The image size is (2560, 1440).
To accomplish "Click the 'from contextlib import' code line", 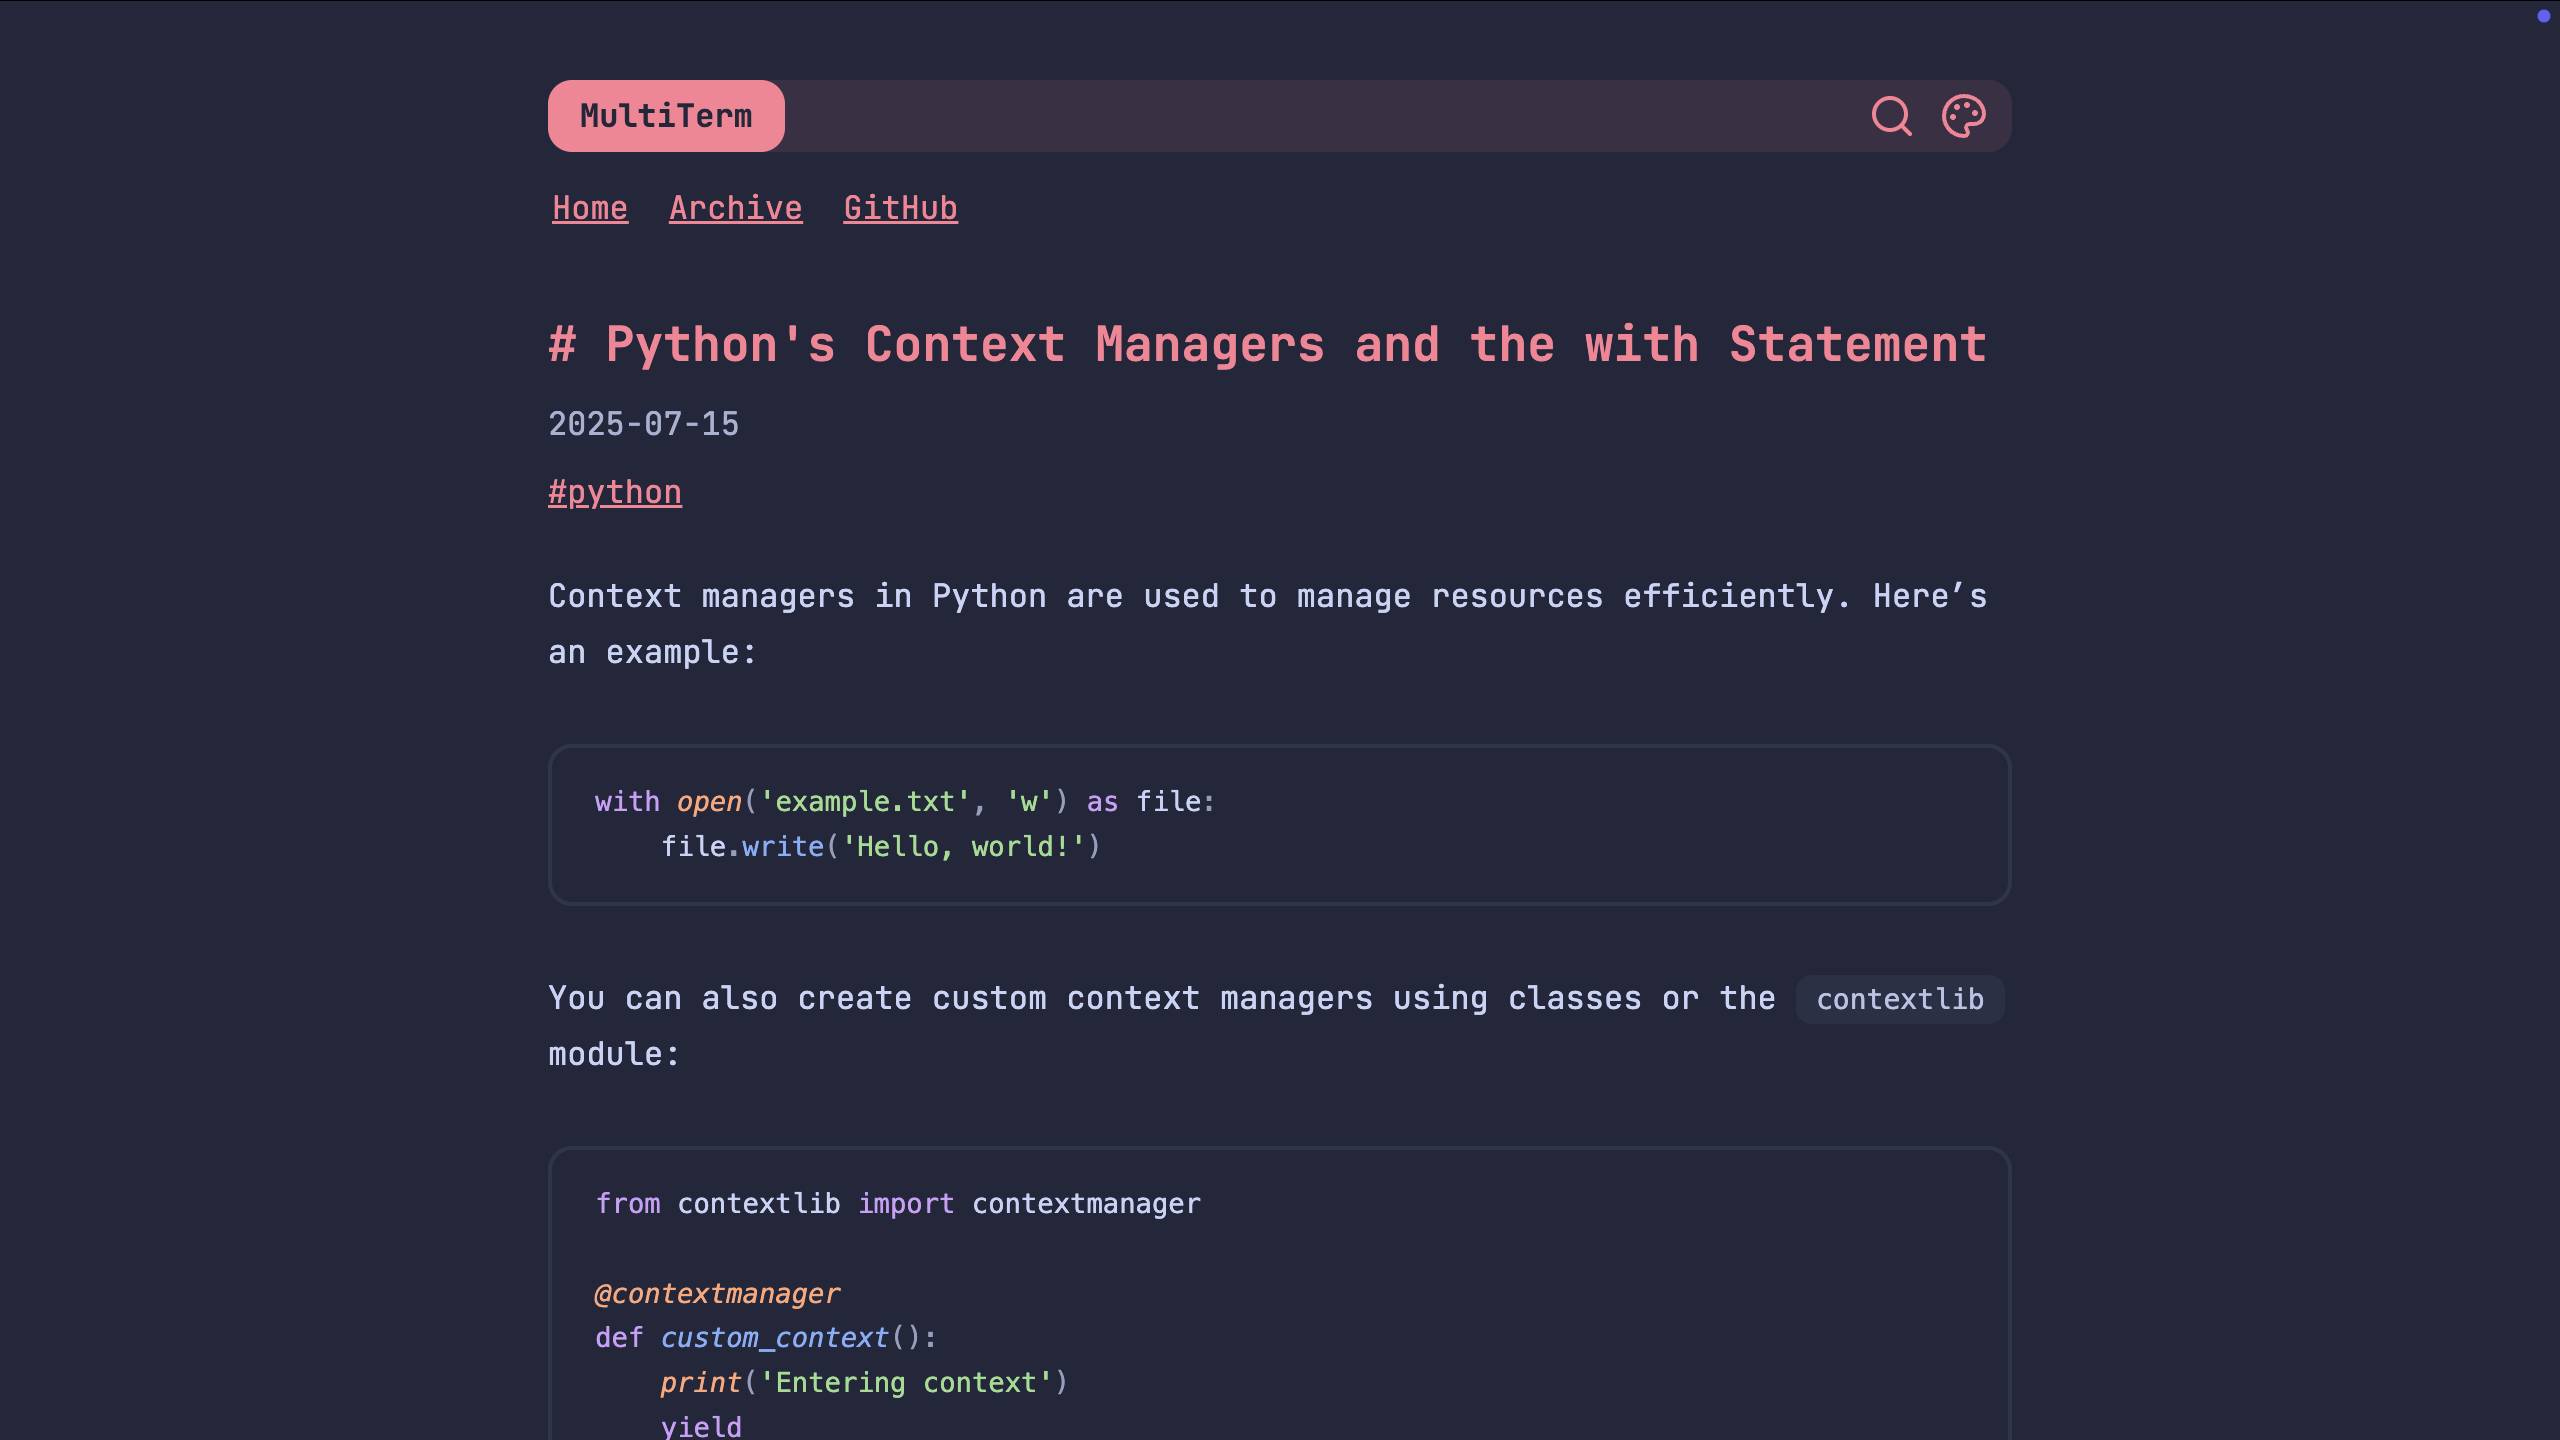I will [x=897, y=1204].
